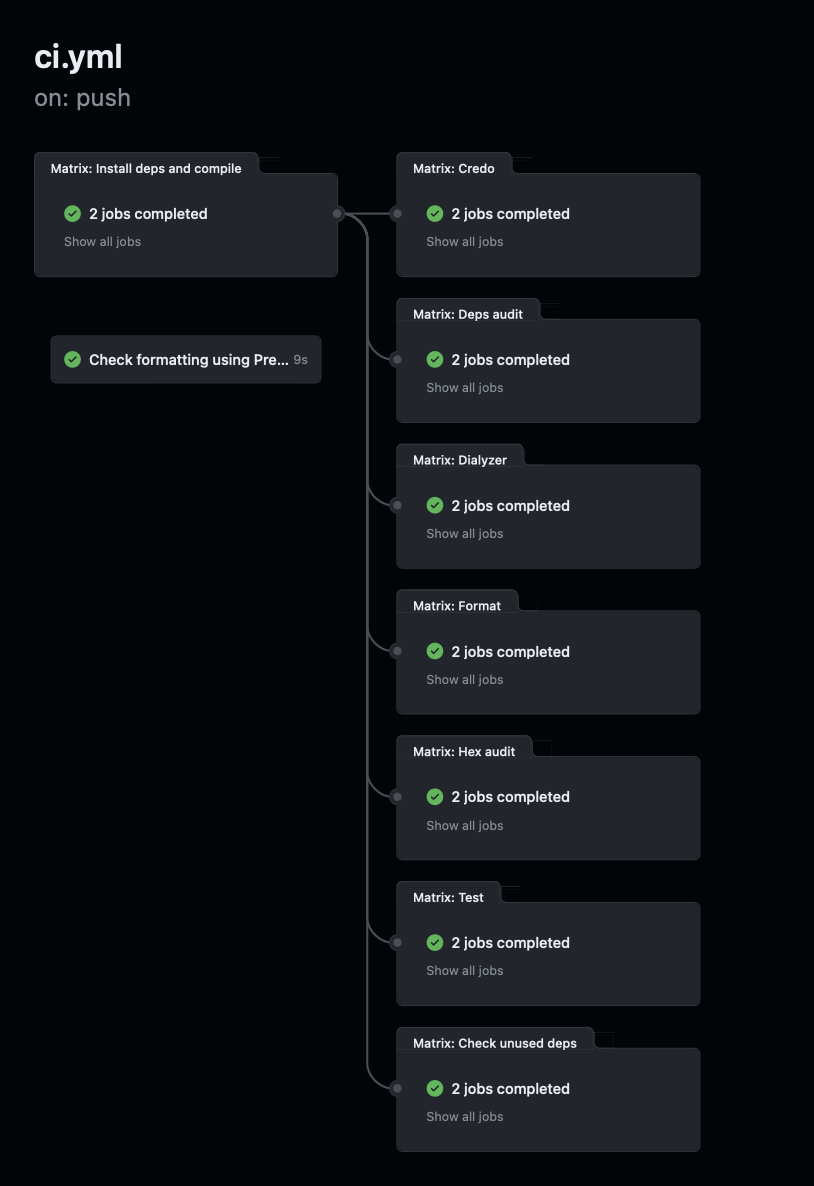Click green checkmark in Dialyzer matrix
814x1186 pixels.
tap(434, 506)
